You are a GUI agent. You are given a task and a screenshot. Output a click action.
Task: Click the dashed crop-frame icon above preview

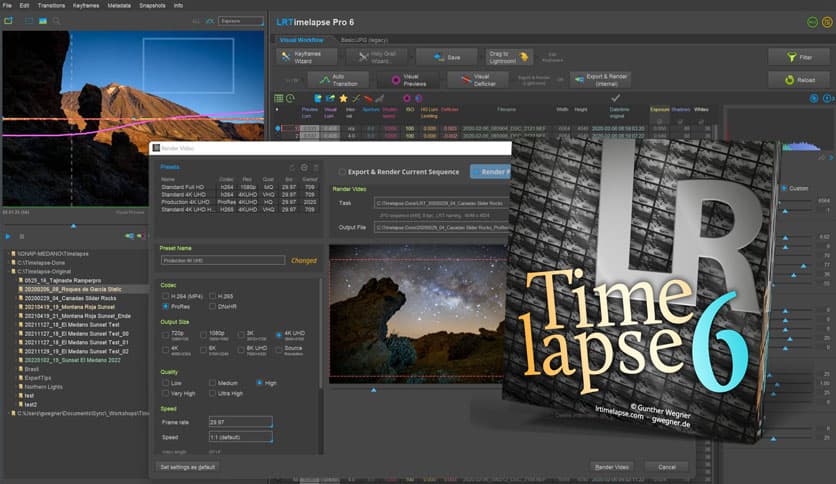coord(29,21)
